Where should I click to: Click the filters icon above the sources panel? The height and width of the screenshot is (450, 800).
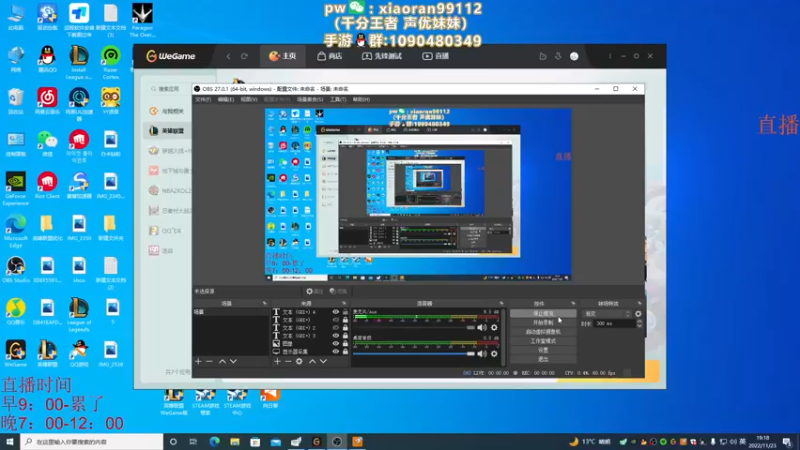[x=338, y=291]
